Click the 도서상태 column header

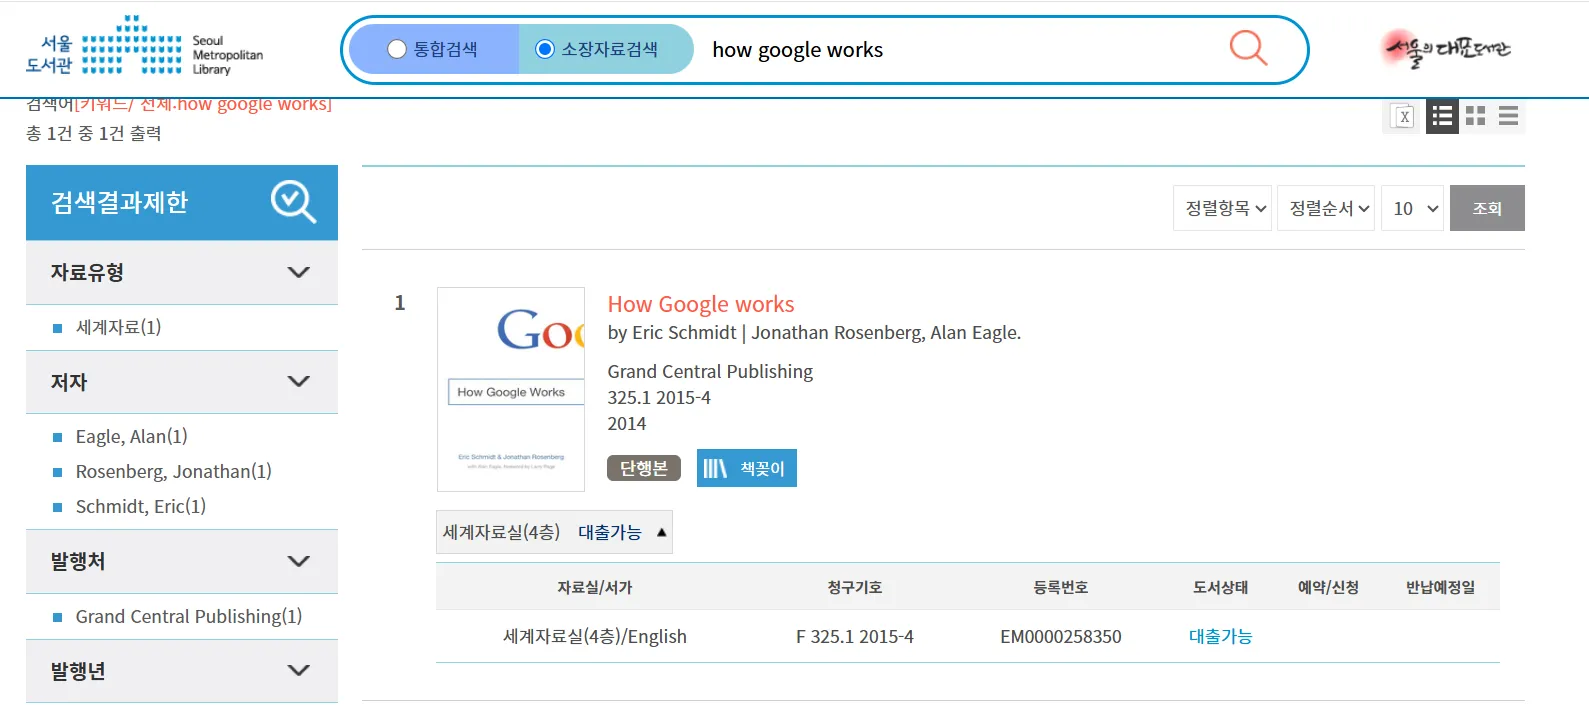pyautogui.click(x=1220, y=587)
